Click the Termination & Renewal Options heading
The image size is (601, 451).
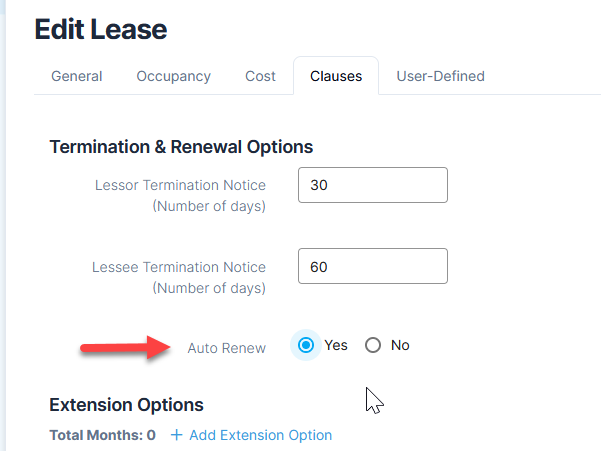tap(181, 147)
